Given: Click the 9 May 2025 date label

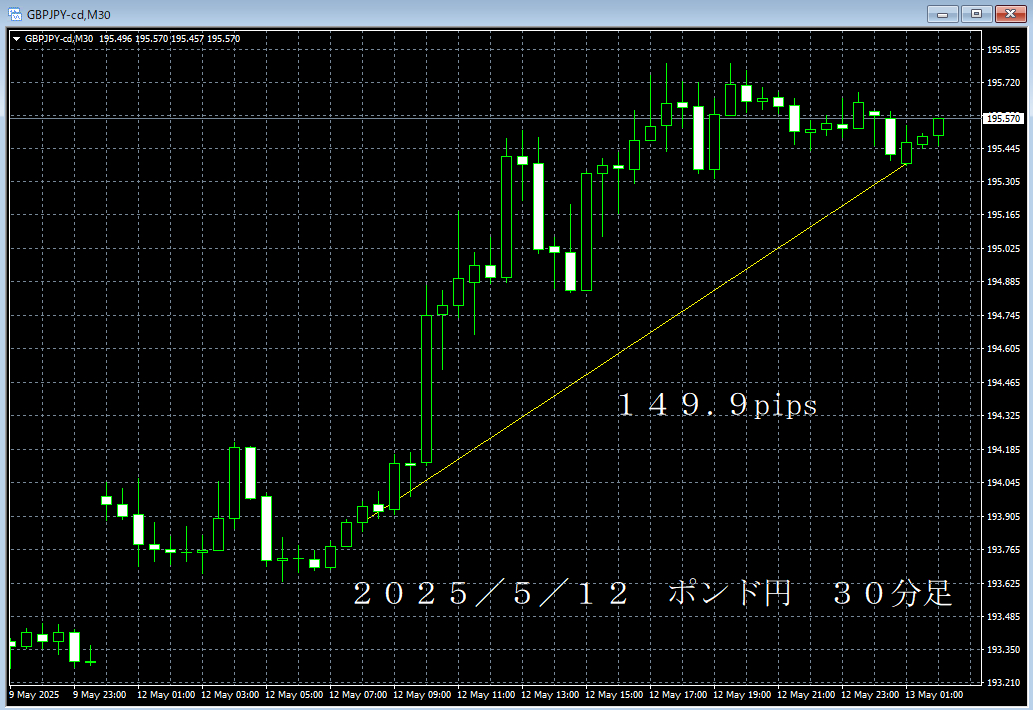Looking at the screenshot, I should coord(35,694).
